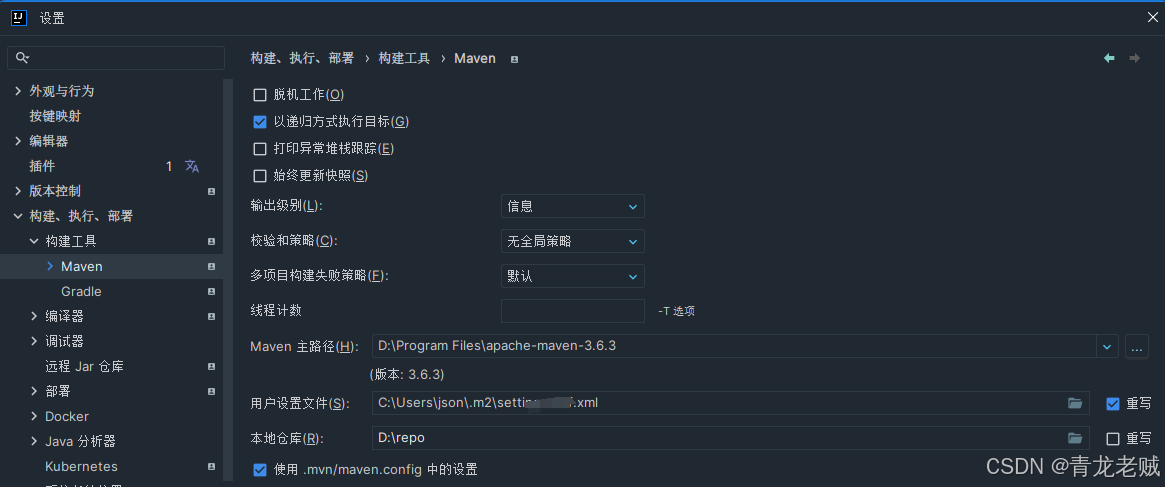Click the ... browse button for Maven 主路径
This screenshot has width=1165, height=487.
click(1137, 346)
